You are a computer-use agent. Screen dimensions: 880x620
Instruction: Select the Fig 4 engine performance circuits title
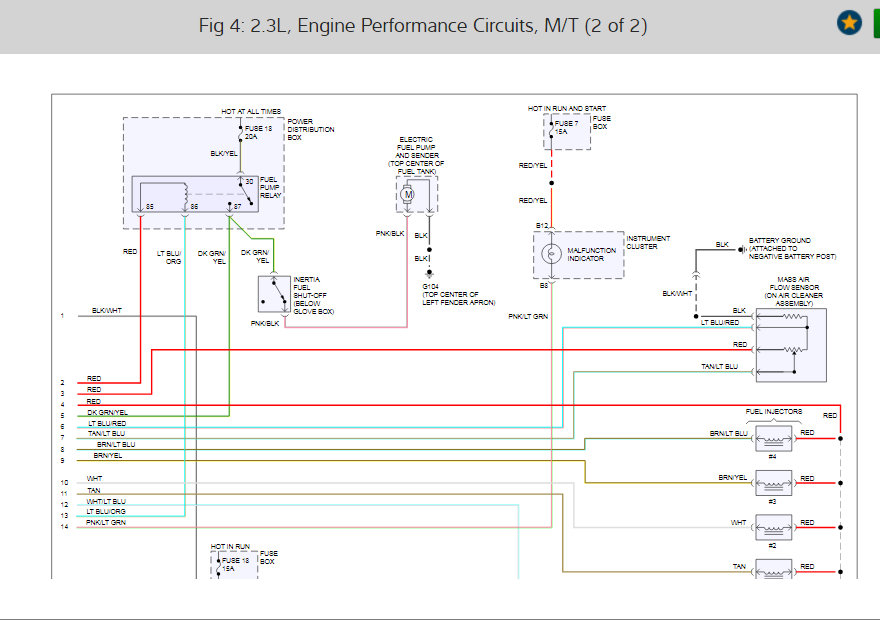(423, 25)
